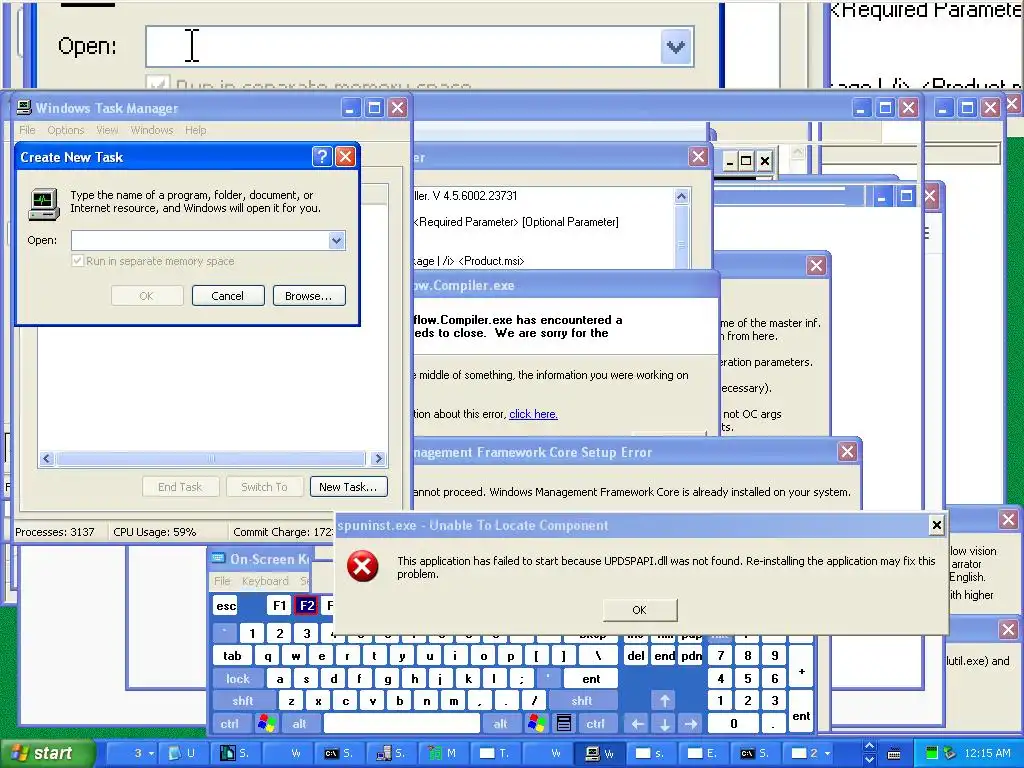
Task: Click the End Task button in Task Manager
Action: (x=180, y=487)
